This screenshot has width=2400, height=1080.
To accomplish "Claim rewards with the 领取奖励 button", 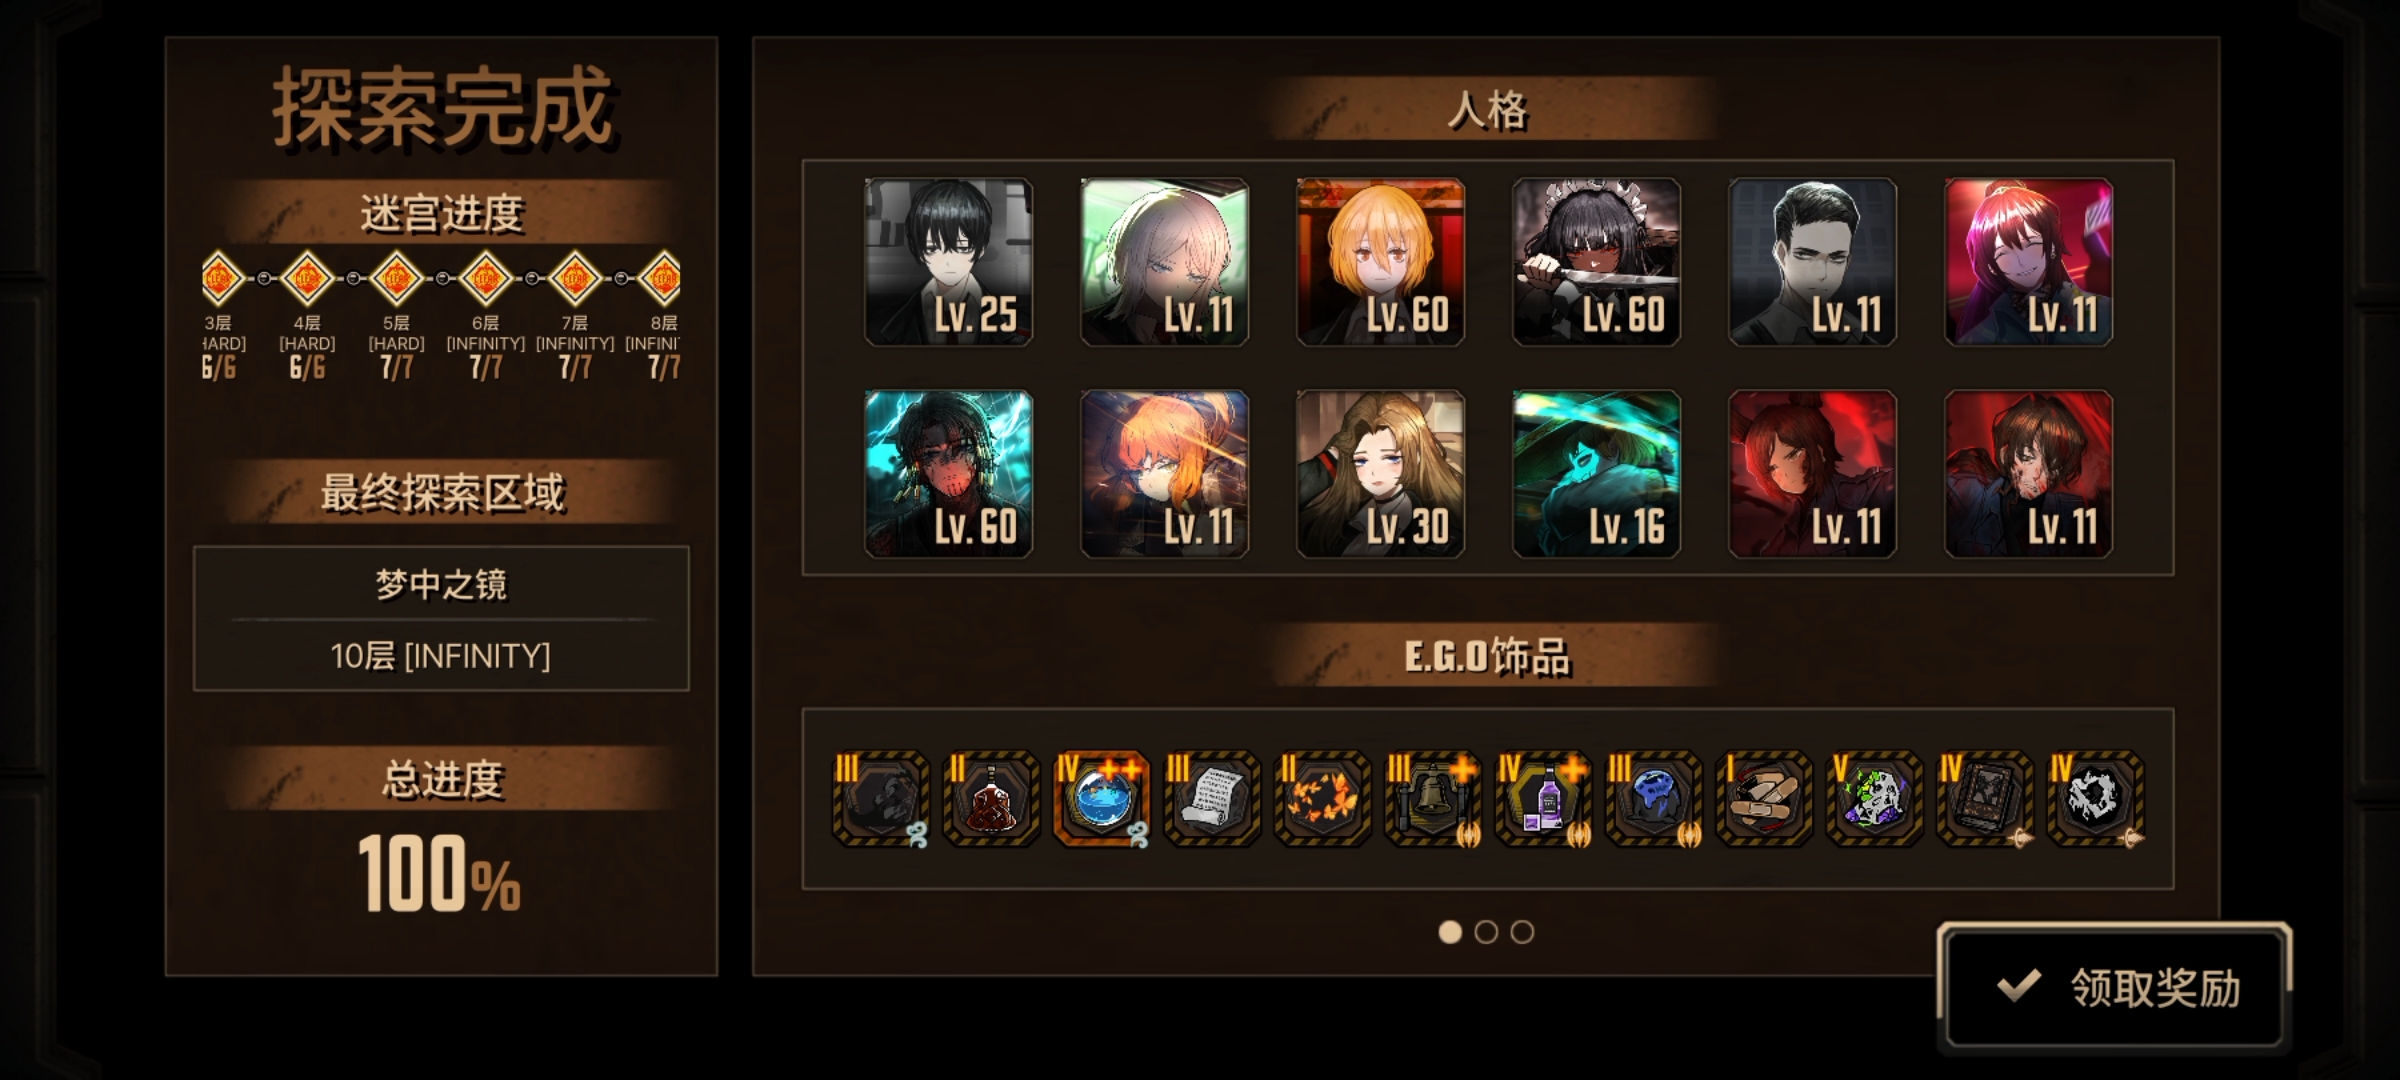I will click(x=2114, y=987).
